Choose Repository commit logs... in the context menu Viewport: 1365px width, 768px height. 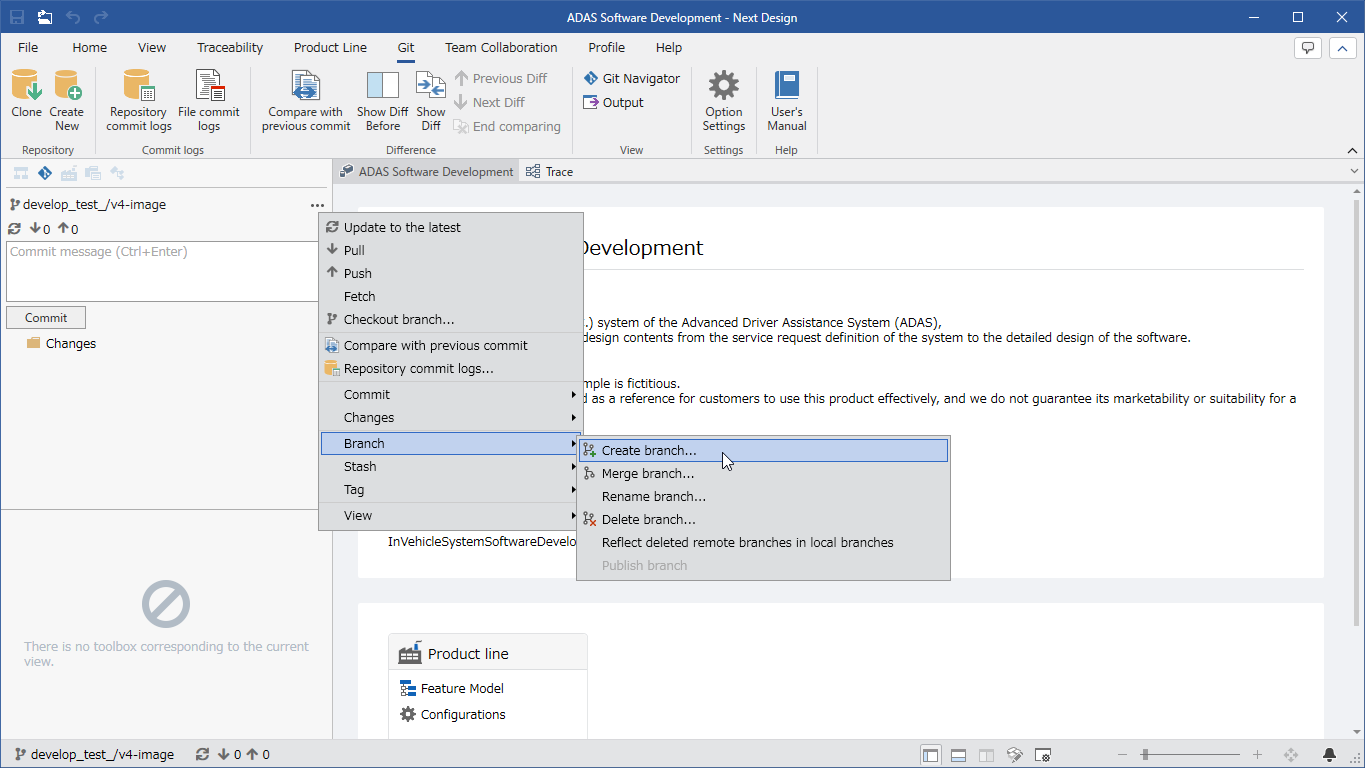[451, 368]
